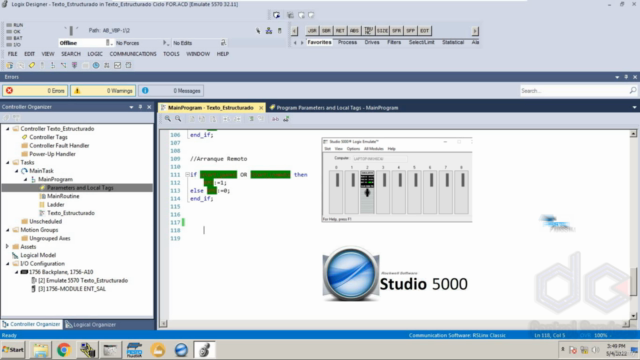Click the Windows Start button
This screenshot has height=360, width=640.
pyautogui.click(x=13, y=350)
